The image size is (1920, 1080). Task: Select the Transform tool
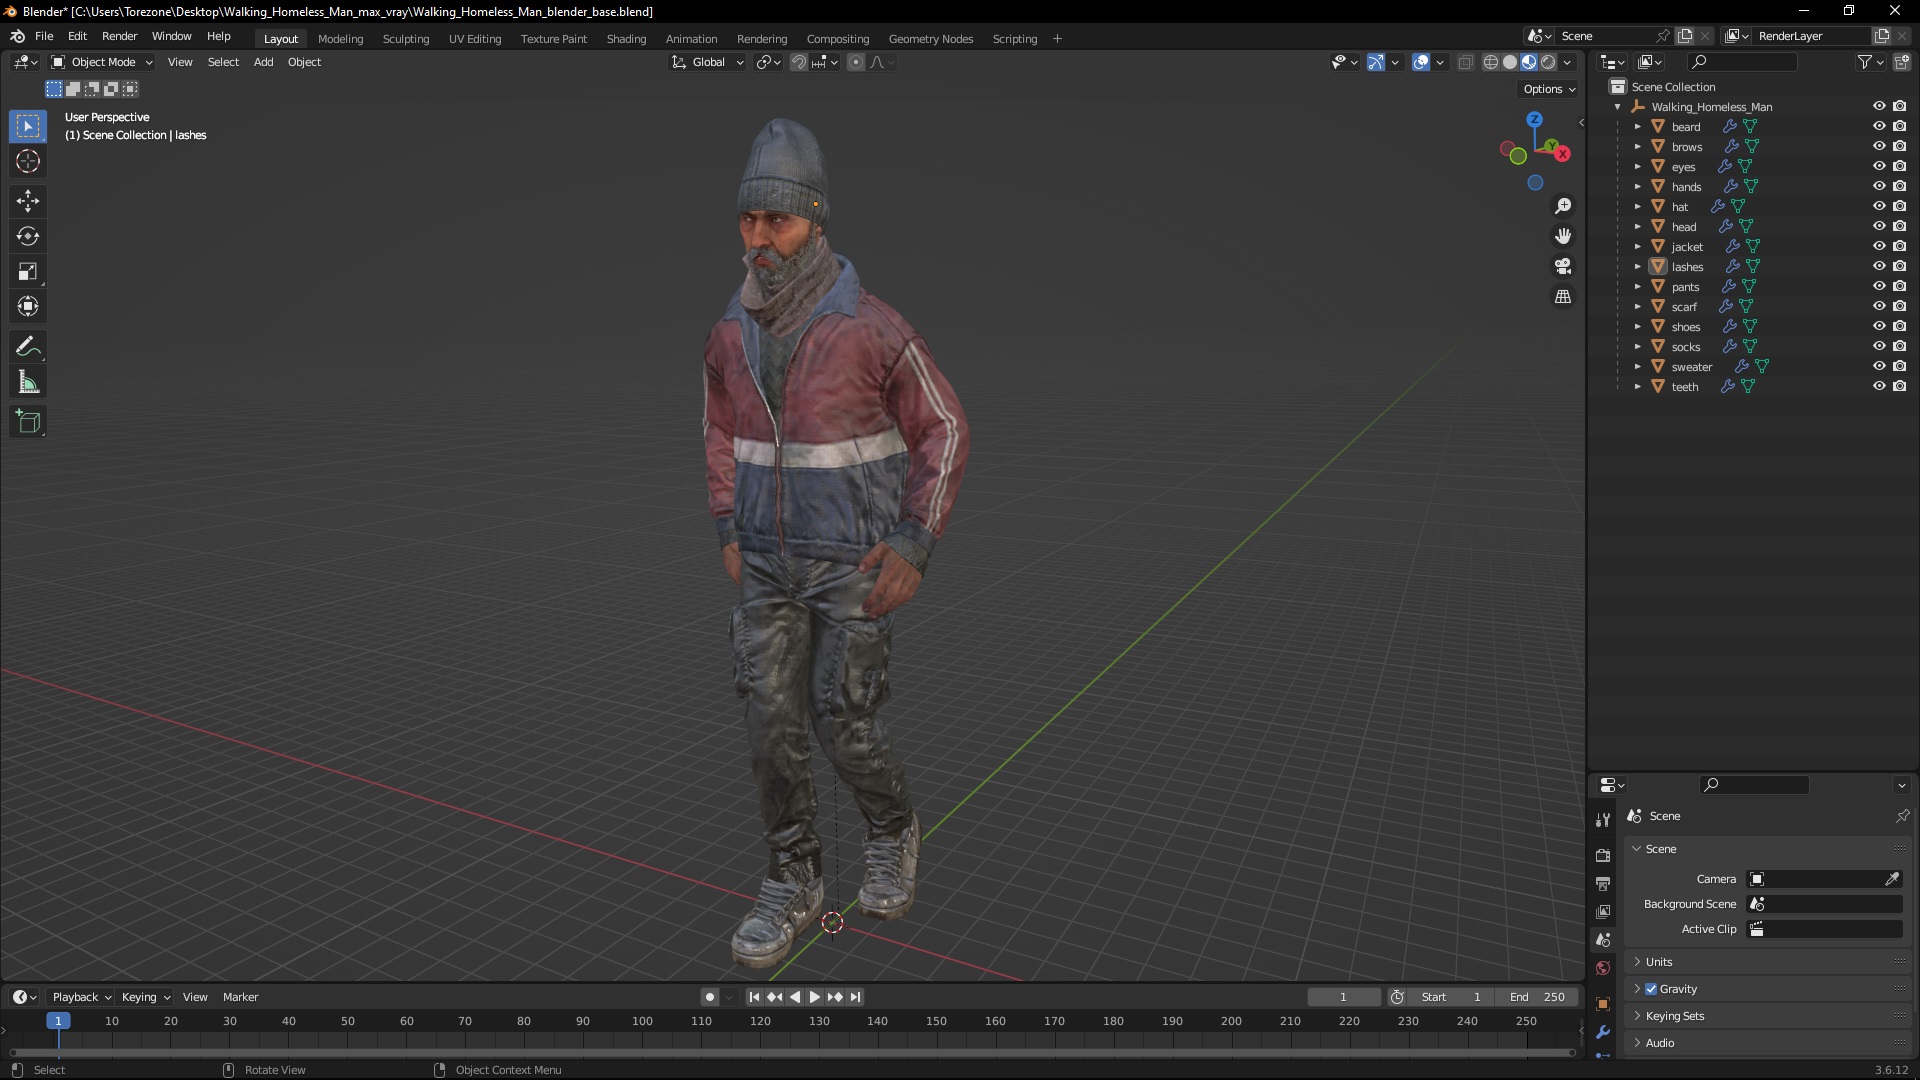click(x=28, y=306)
